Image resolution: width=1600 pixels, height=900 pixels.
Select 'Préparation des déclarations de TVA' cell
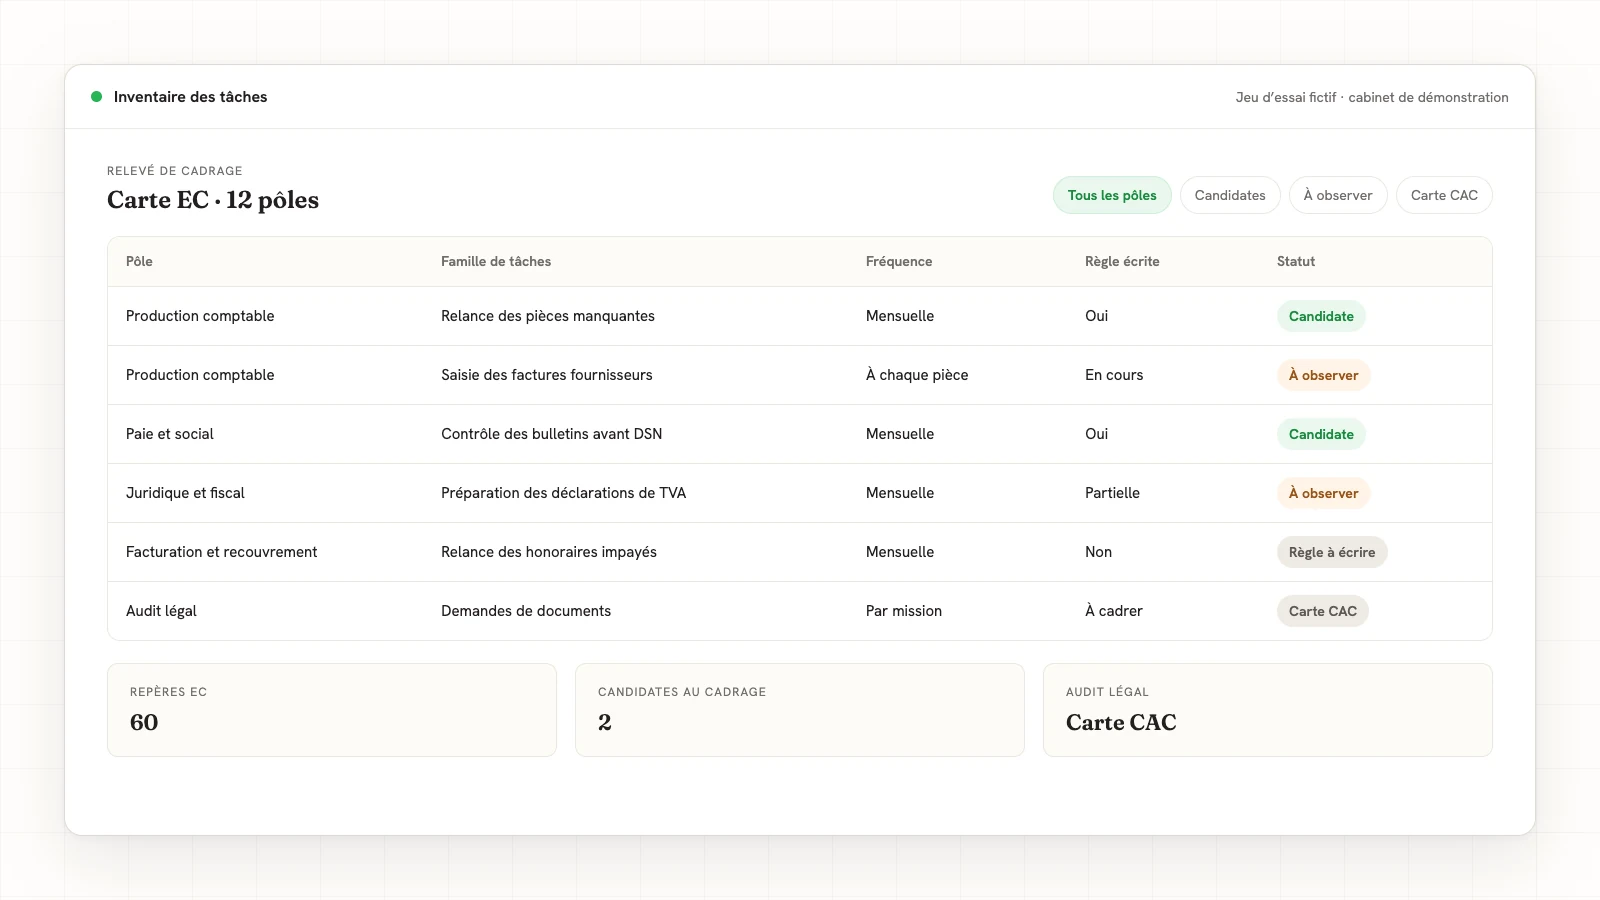(564, 493)
